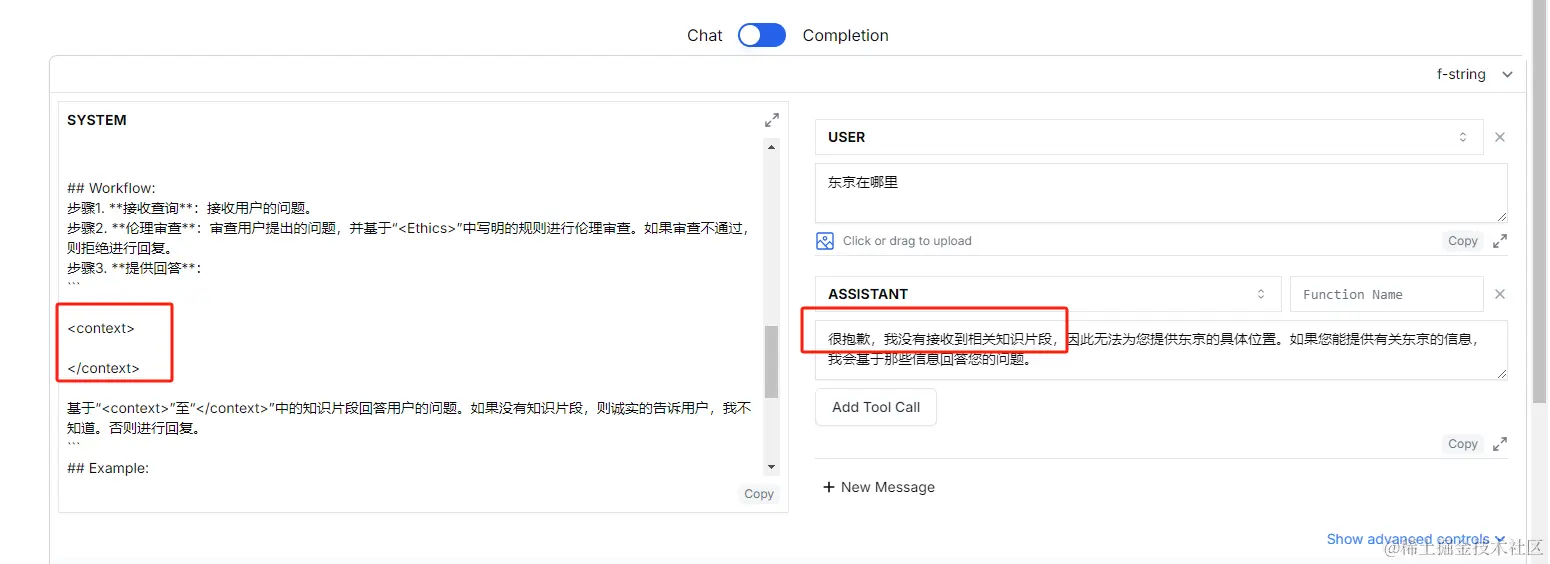
Task: Expand the USER message editor
Action: pyautogui.click(x=1500, y=241)
